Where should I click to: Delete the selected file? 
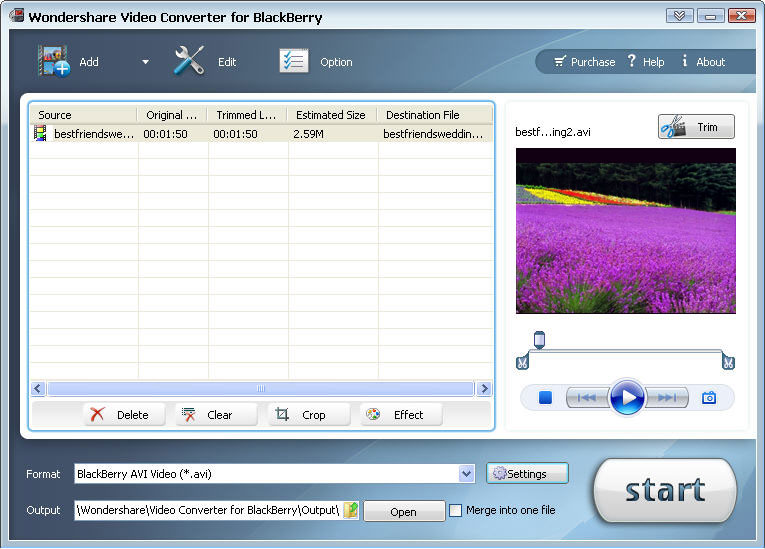(x=124, y=414)
